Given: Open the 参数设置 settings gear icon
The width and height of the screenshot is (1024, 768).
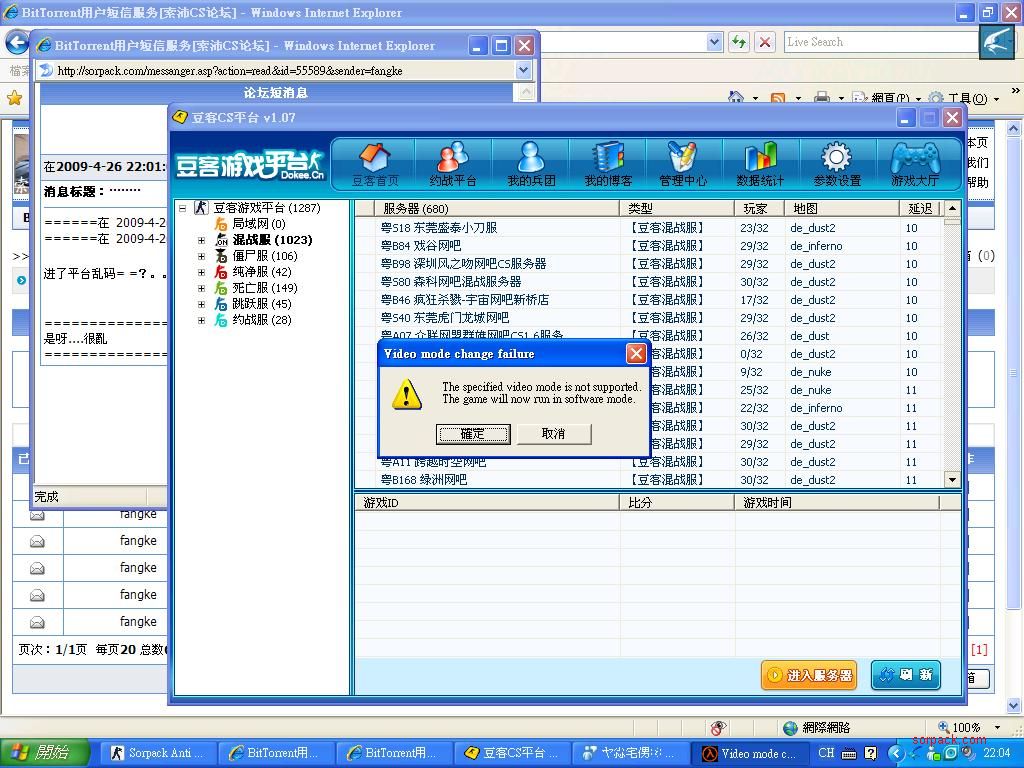Looking at the screenshot, I should [837, 164].
